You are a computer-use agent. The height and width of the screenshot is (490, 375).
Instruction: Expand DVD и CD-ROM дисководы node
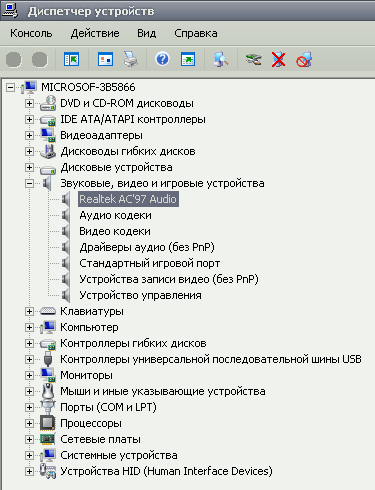pos(29,104)
